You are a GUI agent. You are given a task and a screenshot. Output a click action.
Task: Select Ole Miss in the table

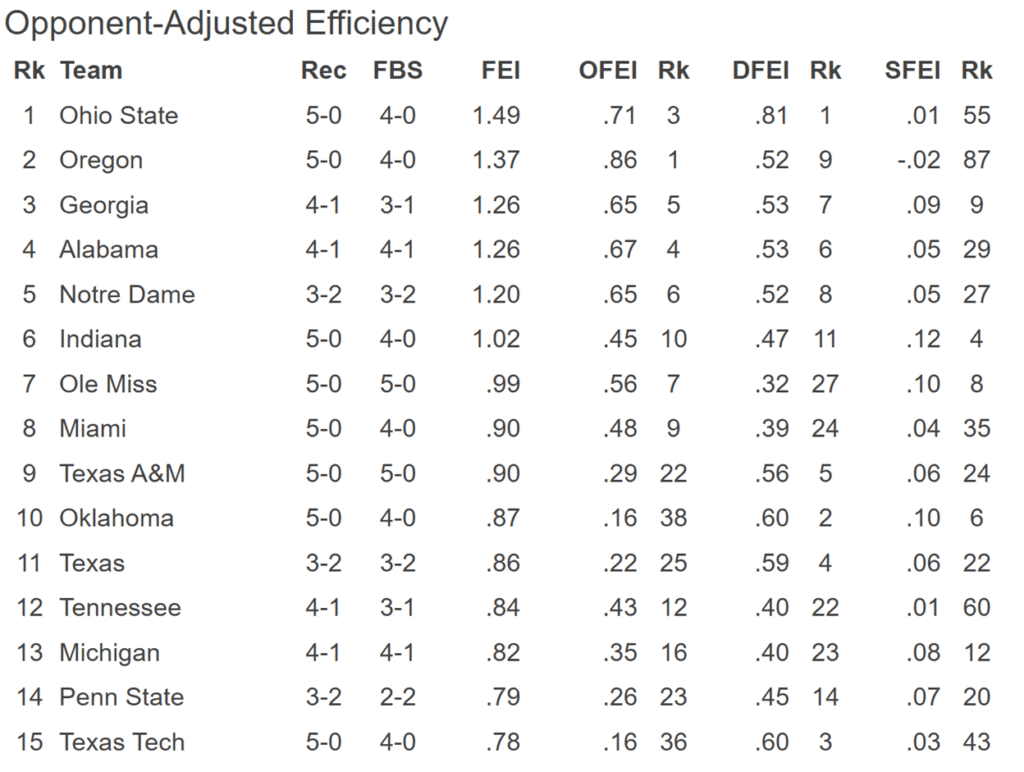pyautogui.click(x=108, y=384)
